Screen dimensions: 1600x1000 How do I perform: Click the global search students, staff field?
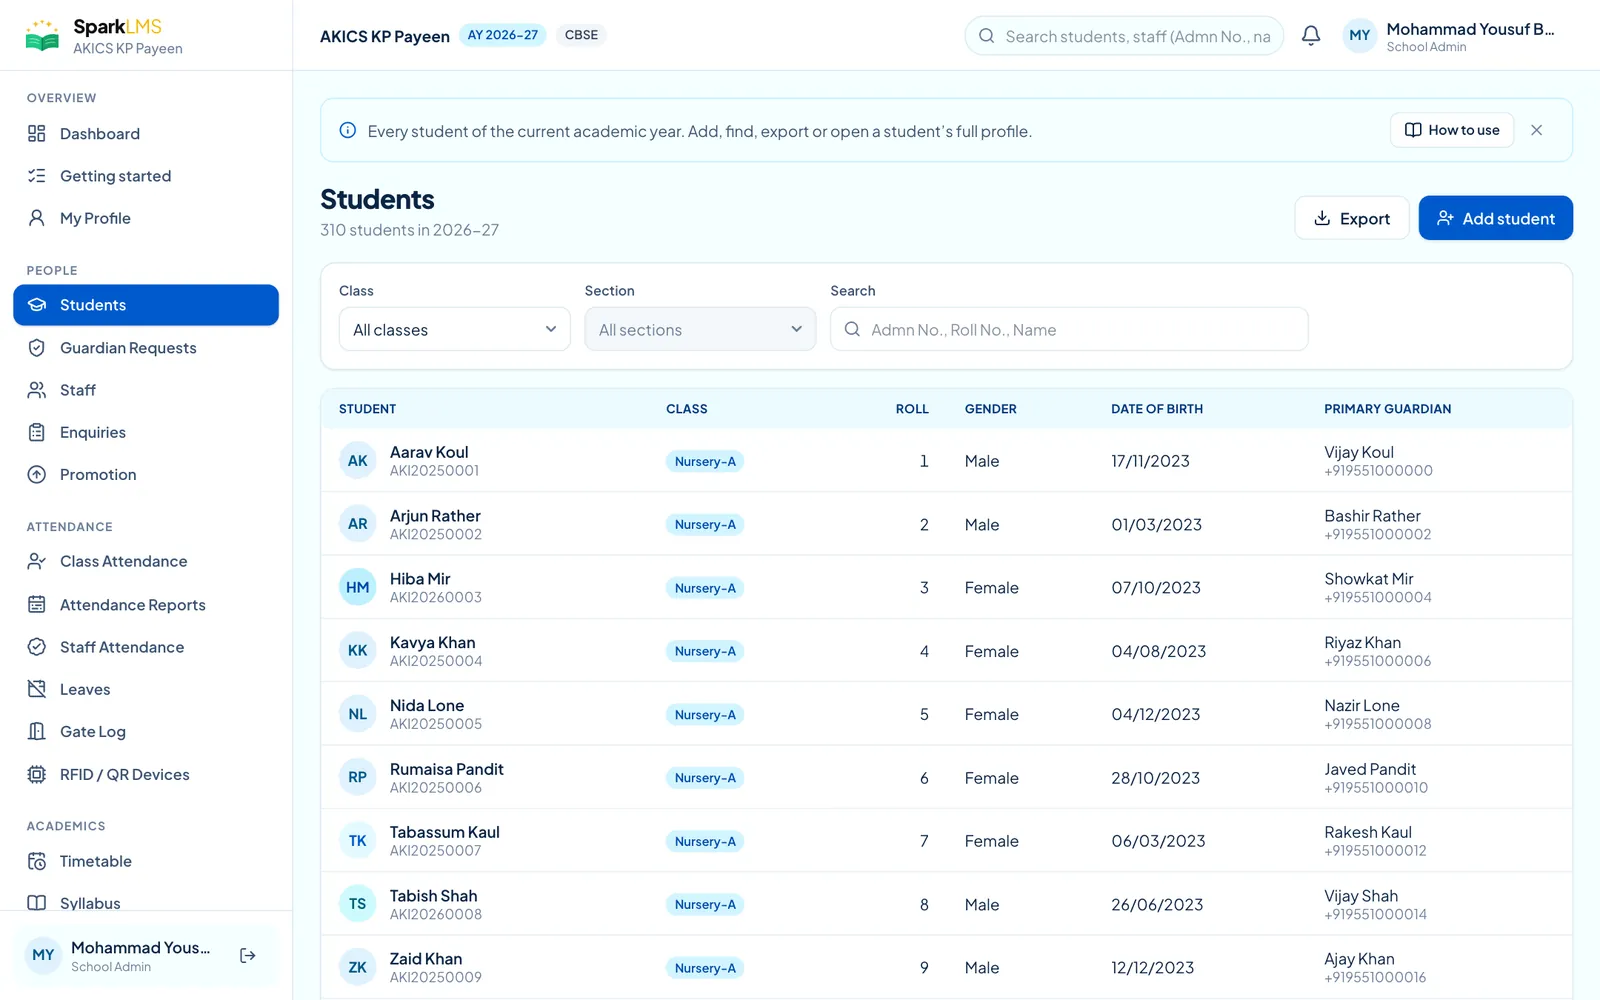click(x=1124, y=36)
